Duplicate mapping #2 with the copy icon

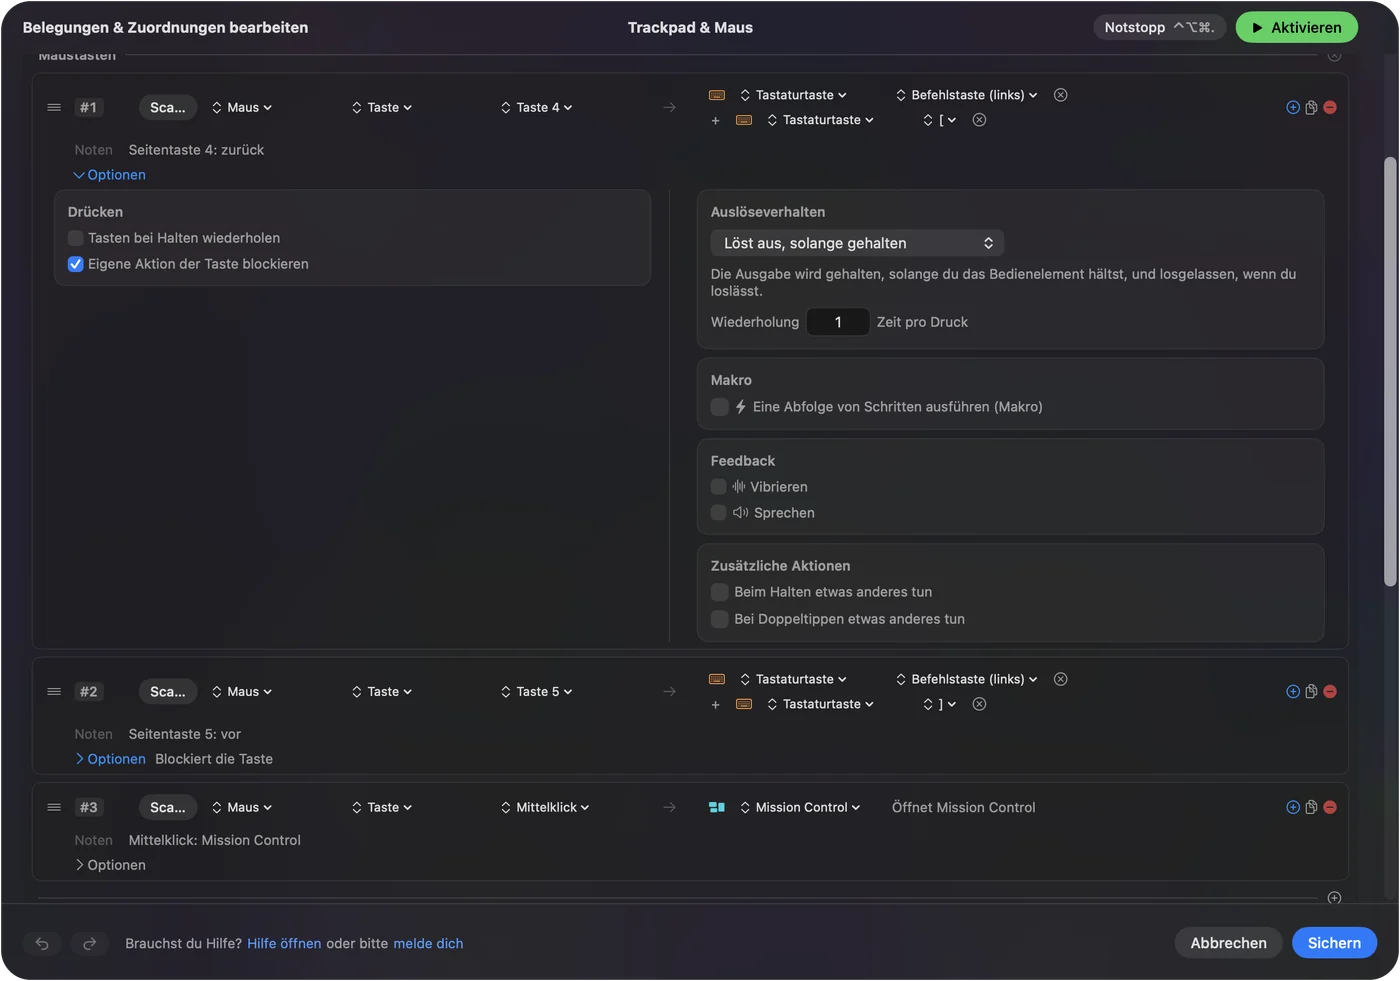[1311, 691]
